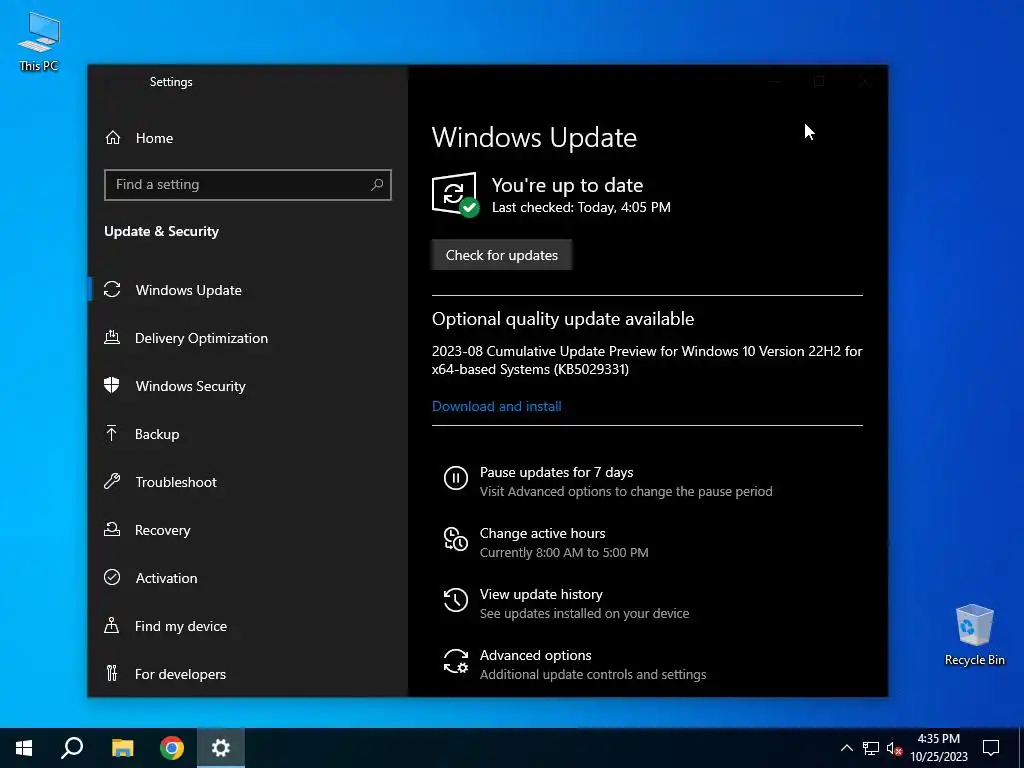This screenshot has height=768, width=1024.
Task: Click the Download and install link
Action: pyautogui.click(x=496, y=406)
